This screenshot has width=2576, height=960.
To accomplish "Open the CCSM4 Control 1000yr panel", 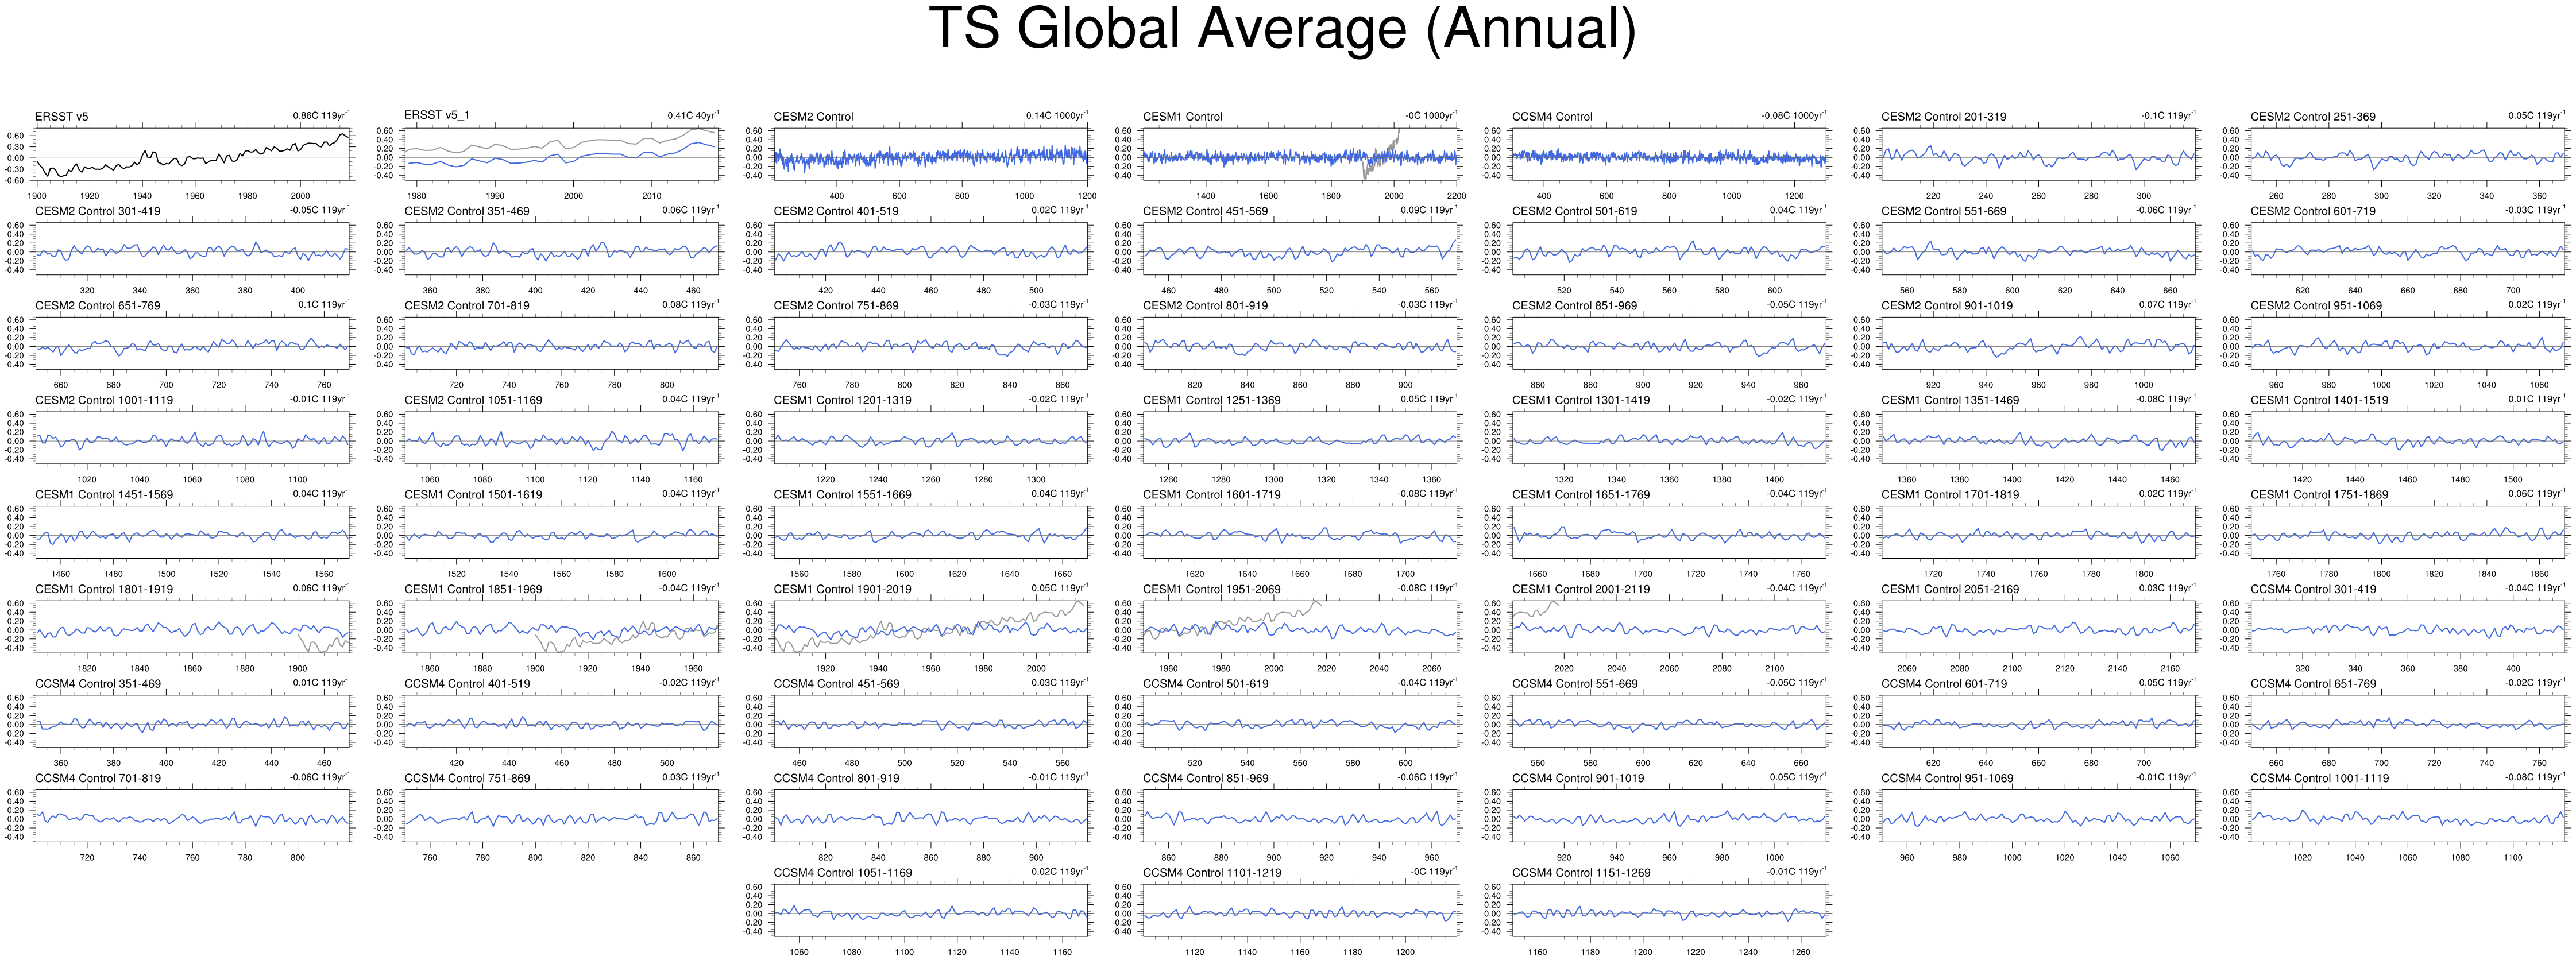I will pos(1669,153).
